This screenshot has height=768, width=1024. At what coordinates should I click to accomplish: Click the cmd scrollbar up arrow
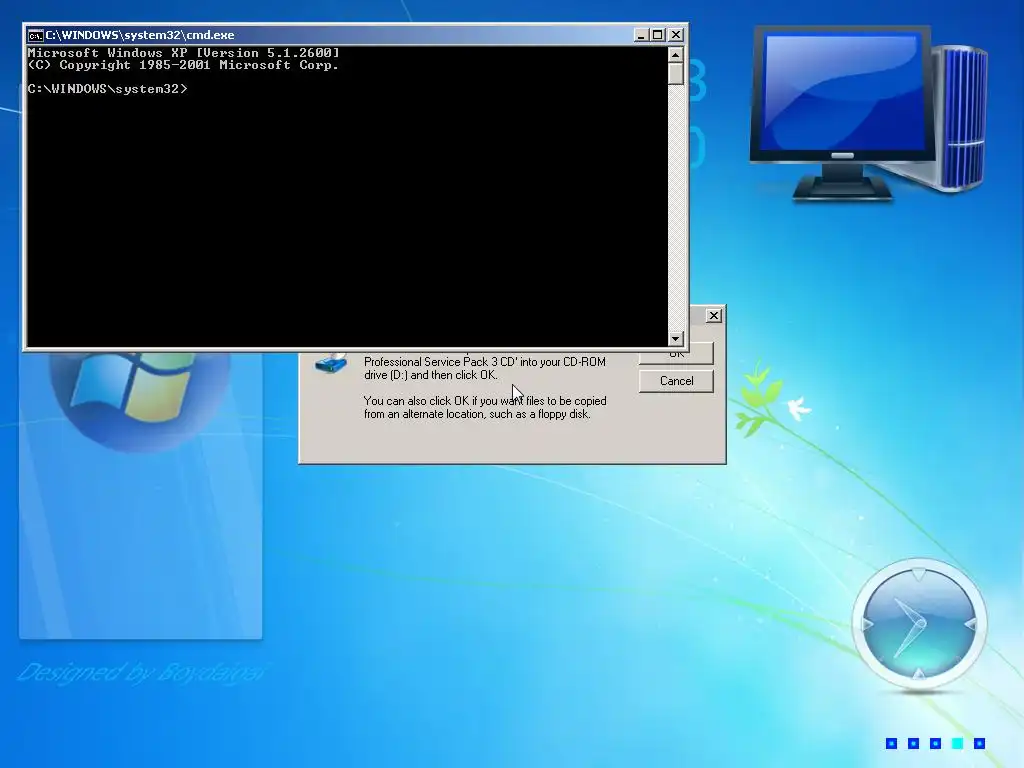(675, 54)
